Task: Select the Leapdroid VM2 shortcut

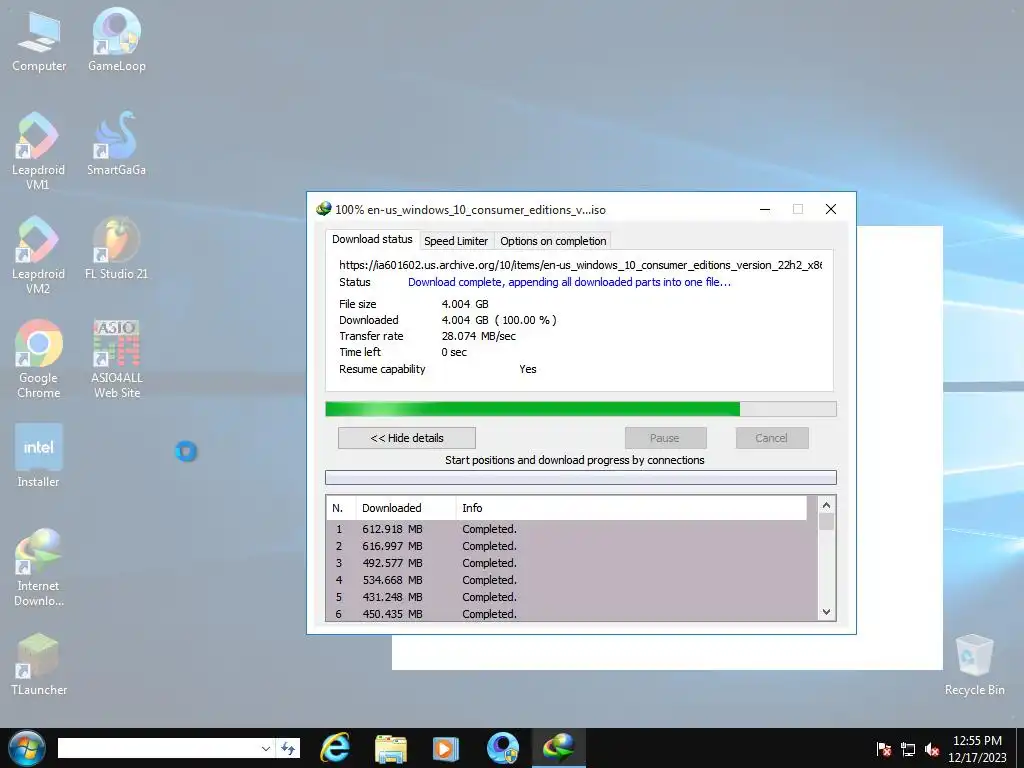Action: (x=38, y=255)
